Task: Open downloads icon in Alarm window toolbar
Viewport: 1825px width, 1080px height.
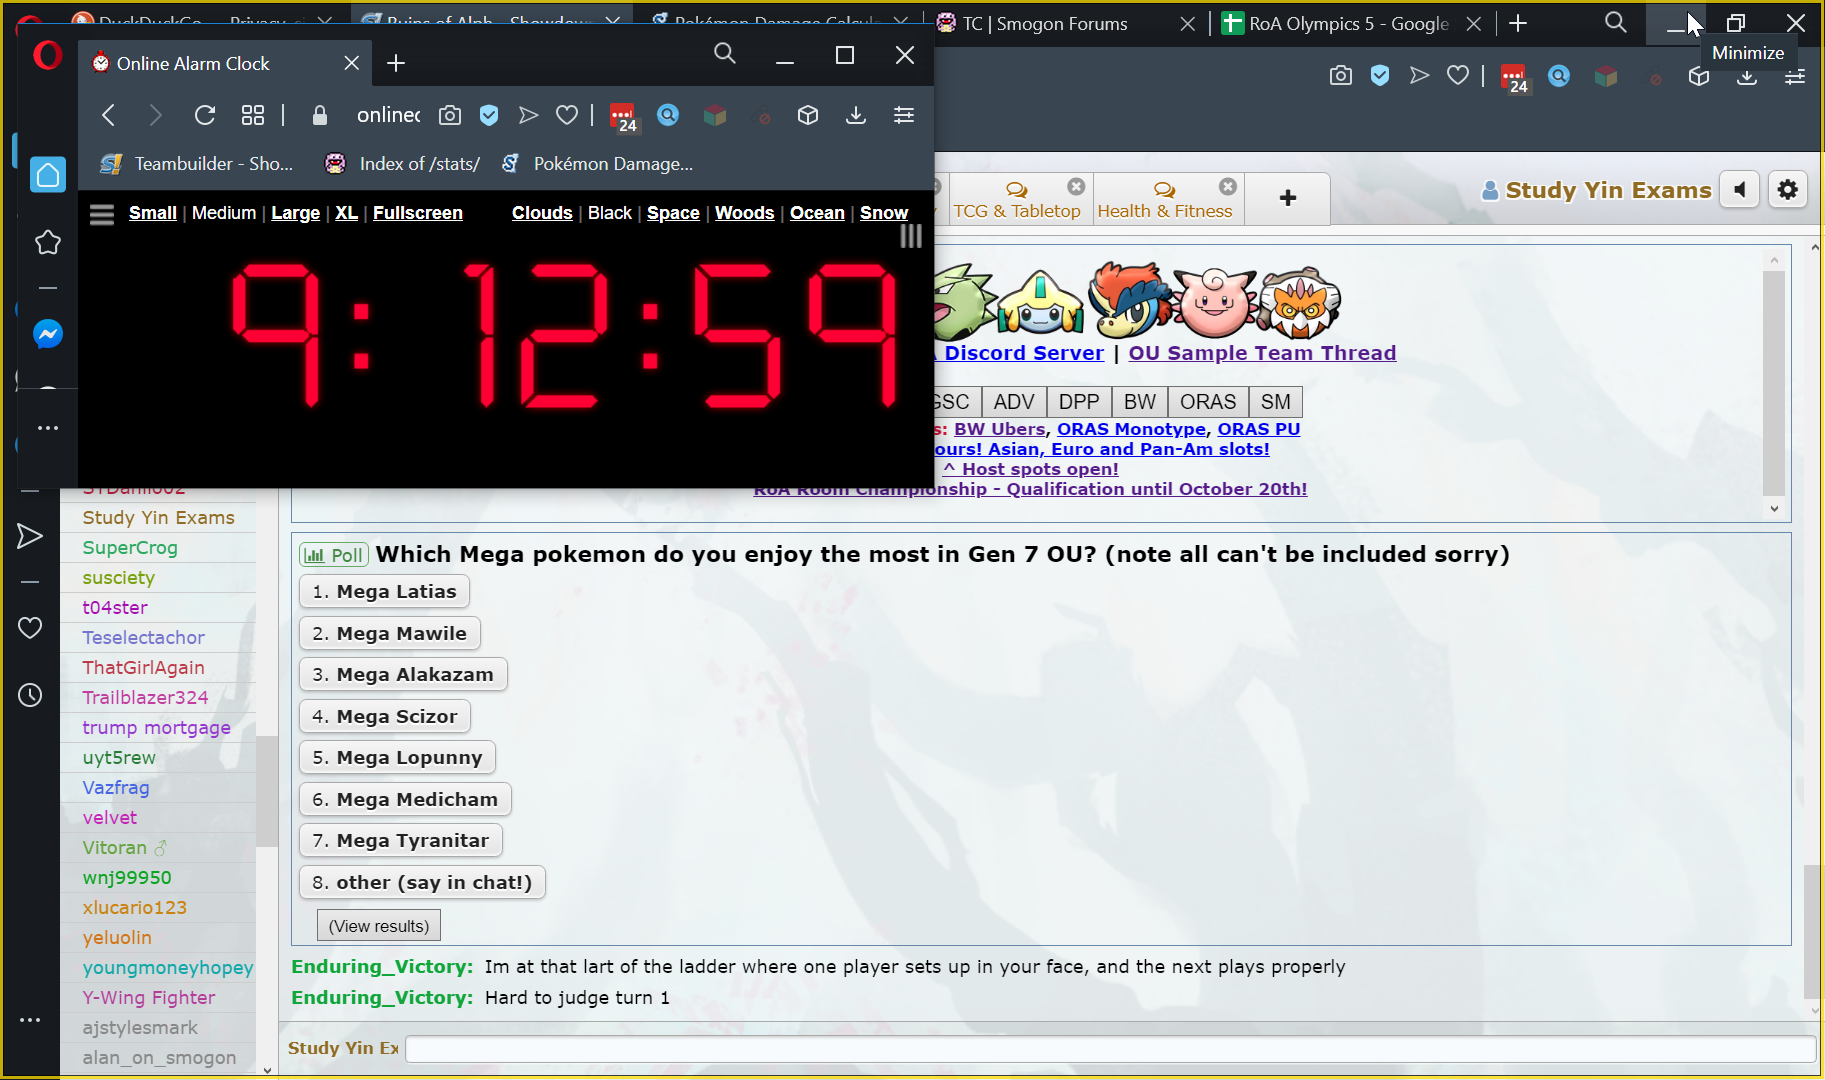Action: click(856, 115)
